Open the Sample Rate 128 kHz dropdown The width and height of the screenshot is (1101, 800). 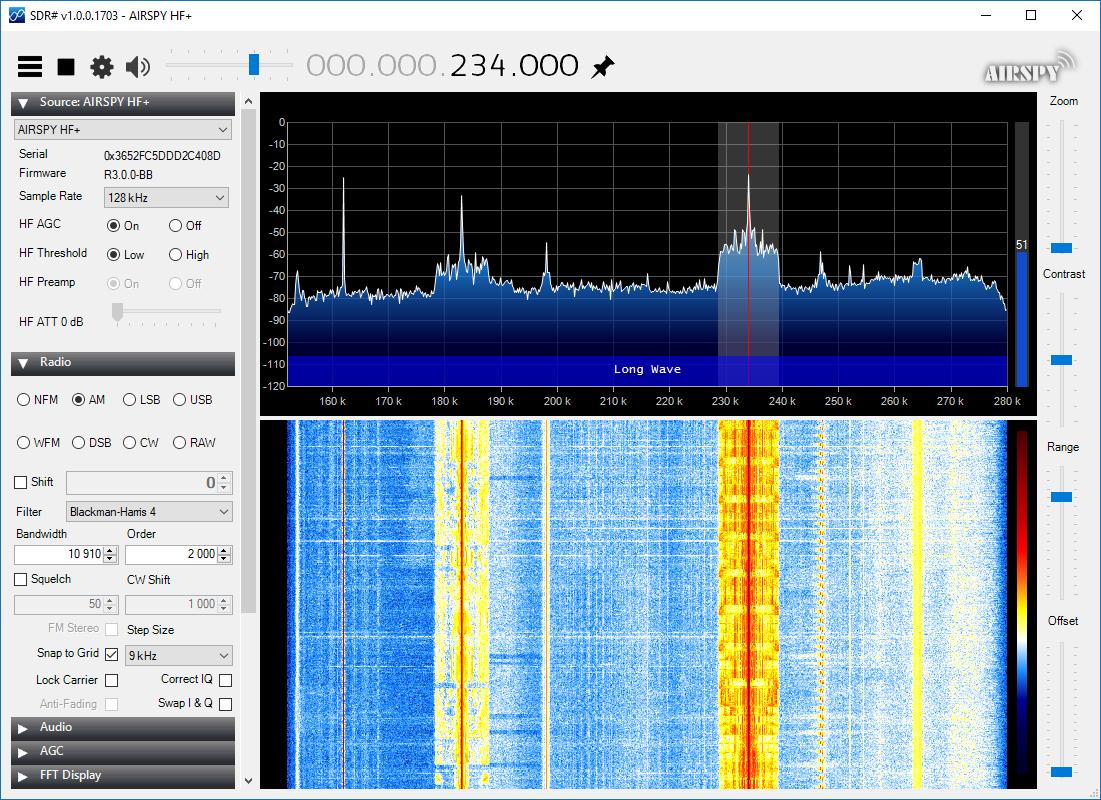tap(166, 198)
